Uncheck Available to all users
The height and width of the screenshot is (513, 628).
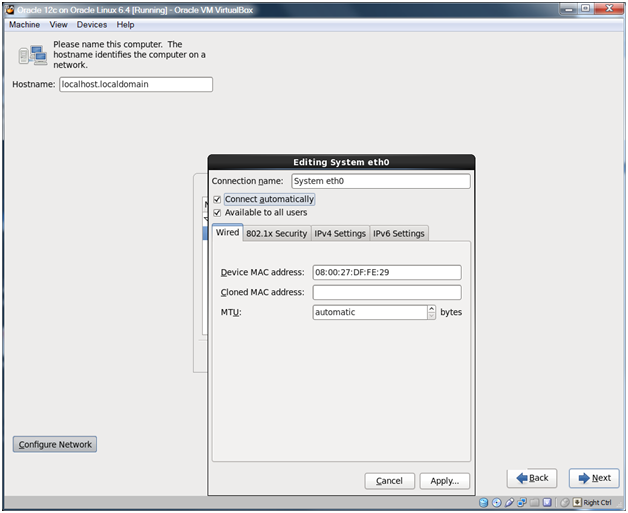pyautogui.click(x=217, y=212)
